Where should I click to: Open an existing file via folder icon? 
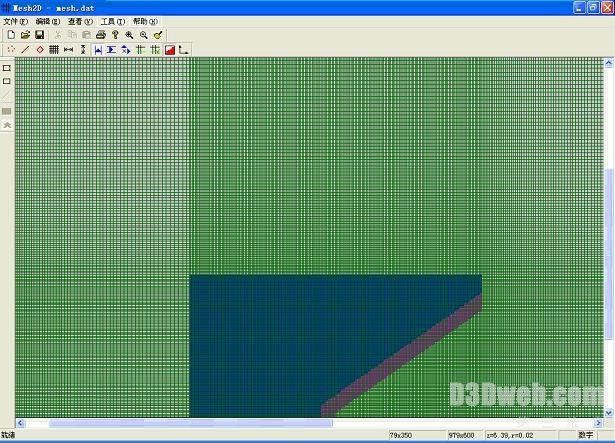pyautogui.click(x=25, y=35)
